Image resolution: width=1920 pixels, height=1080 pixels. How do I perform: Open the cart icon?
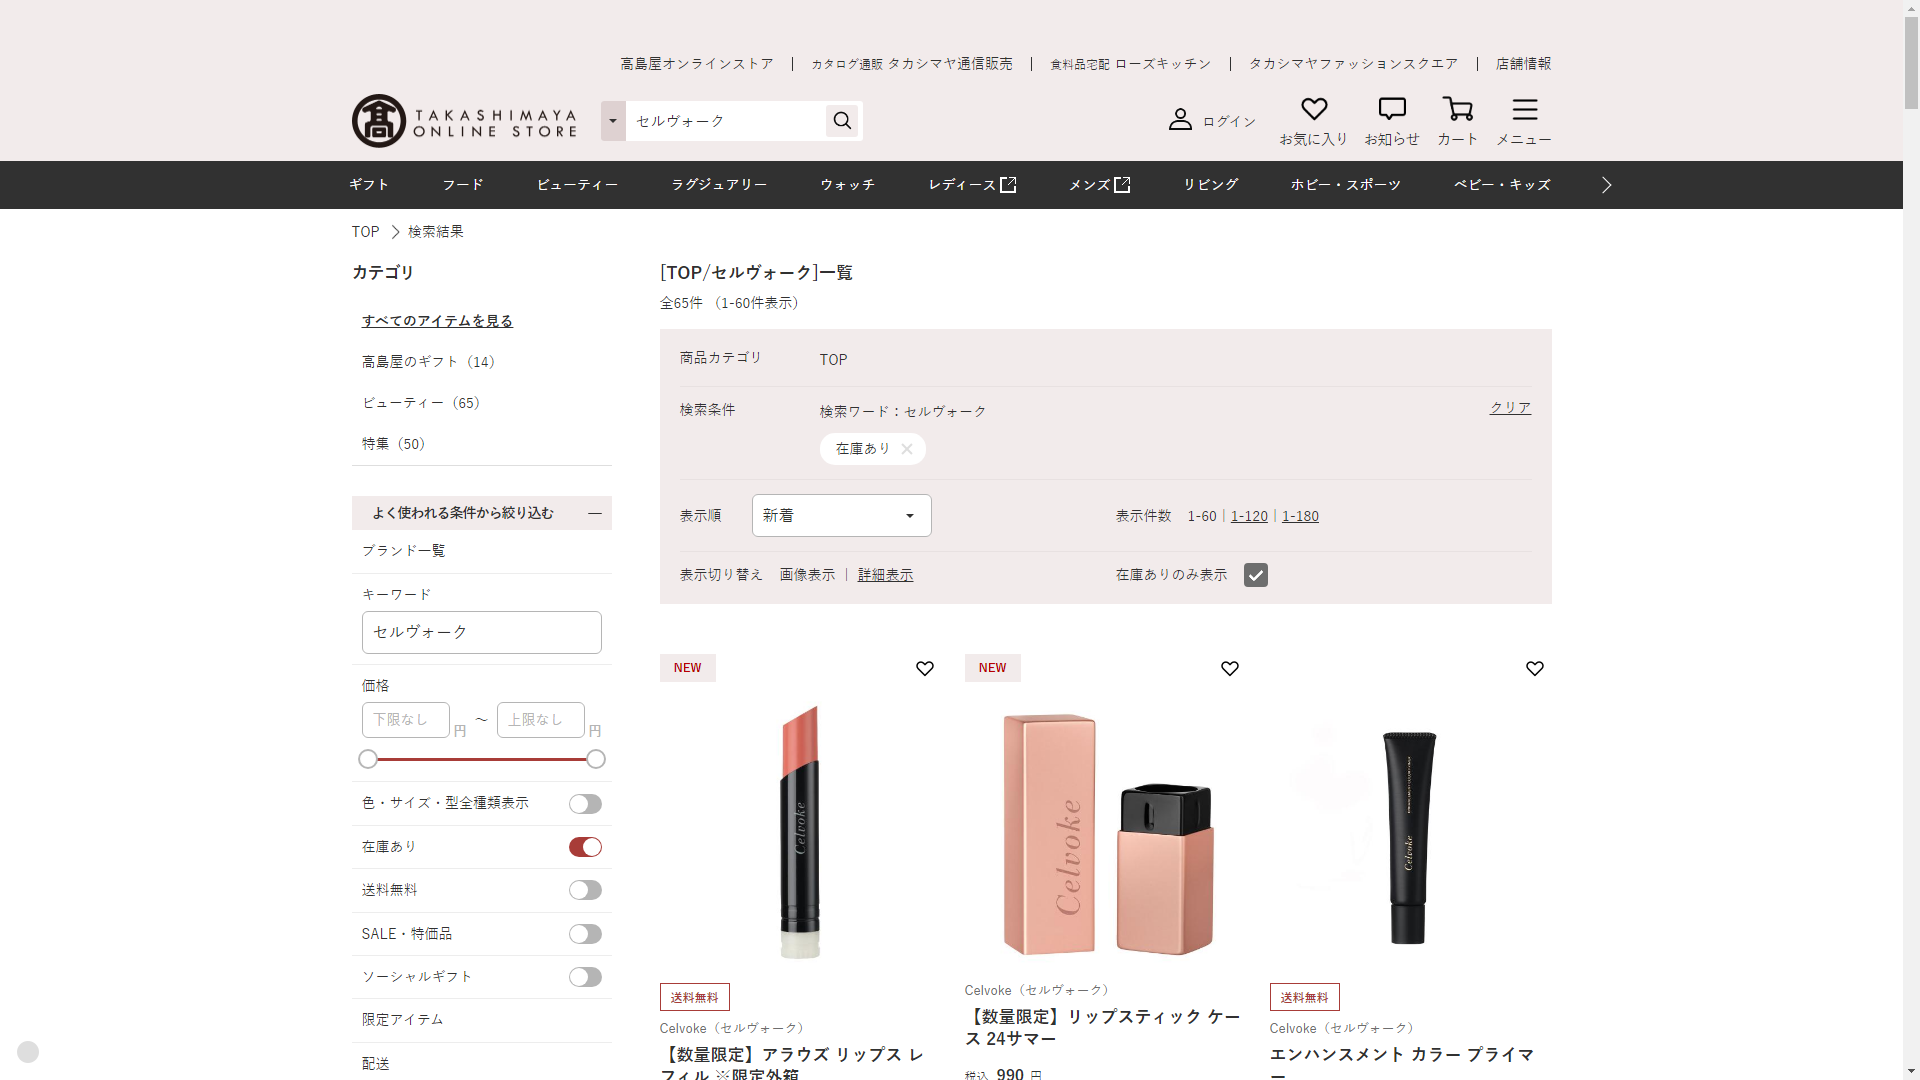pyautogui.click(x=1457, y=109)
